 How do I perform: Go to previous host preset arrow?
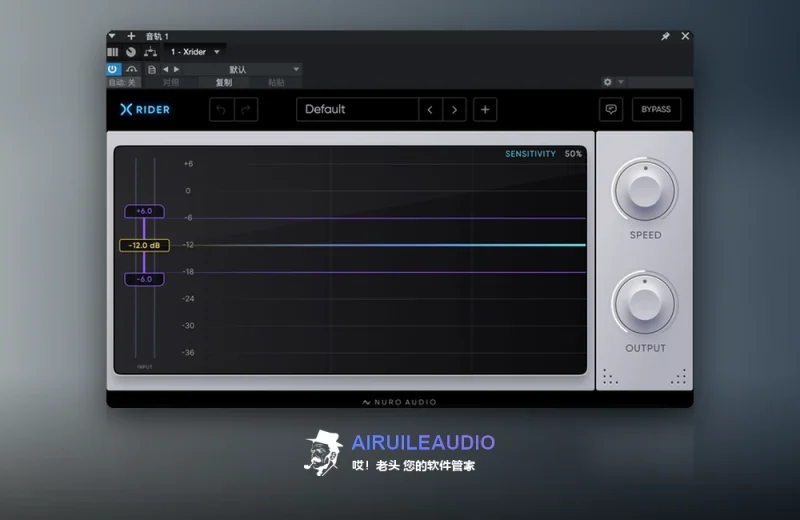[165, 69]
